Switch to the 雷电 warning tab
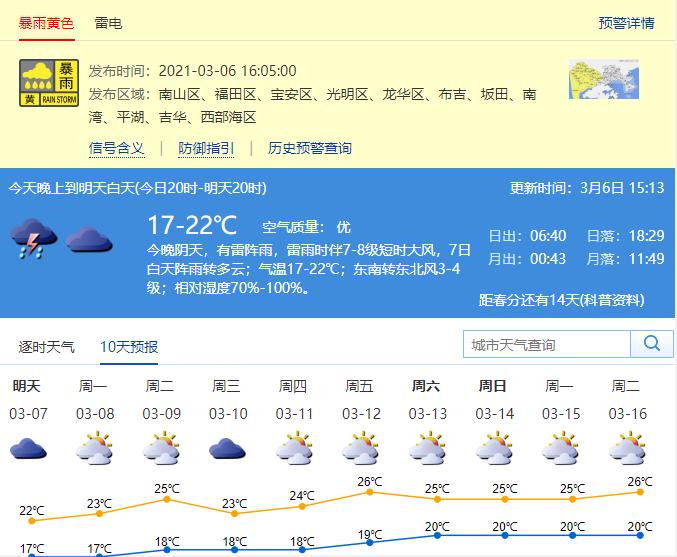 point(109,22)
